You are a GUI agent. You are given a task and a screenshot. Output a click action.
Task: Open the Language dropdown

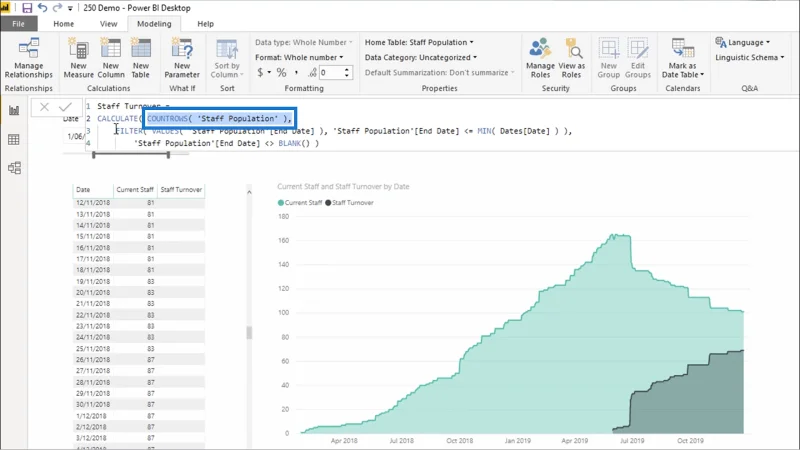(x=743, y=42)
